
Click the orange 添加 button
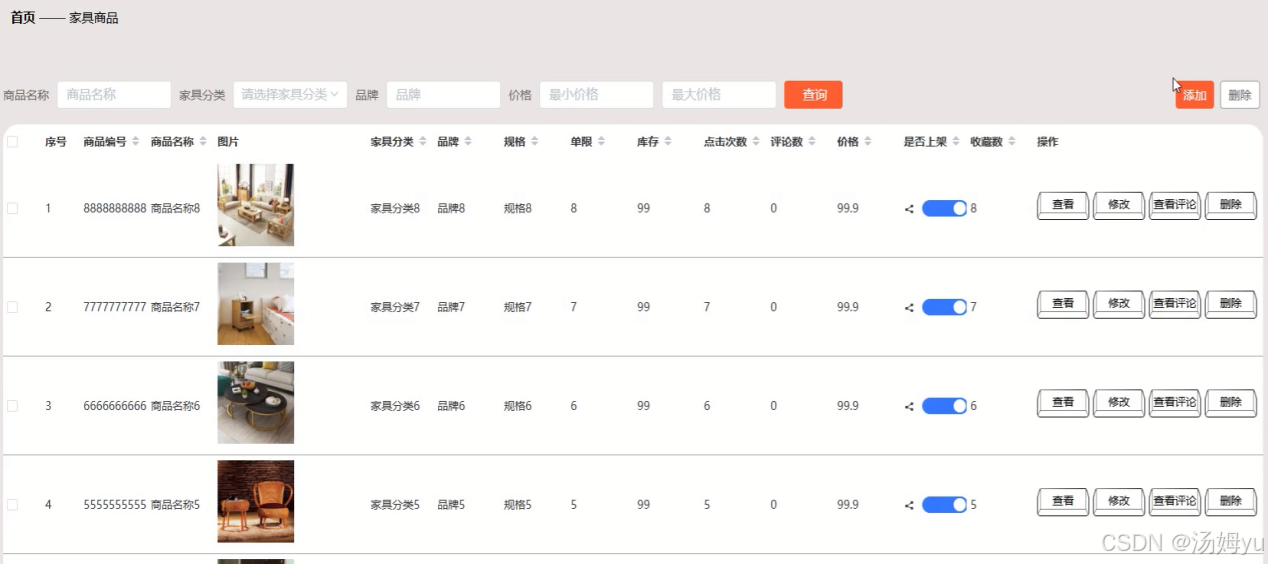pos(1194,95)
